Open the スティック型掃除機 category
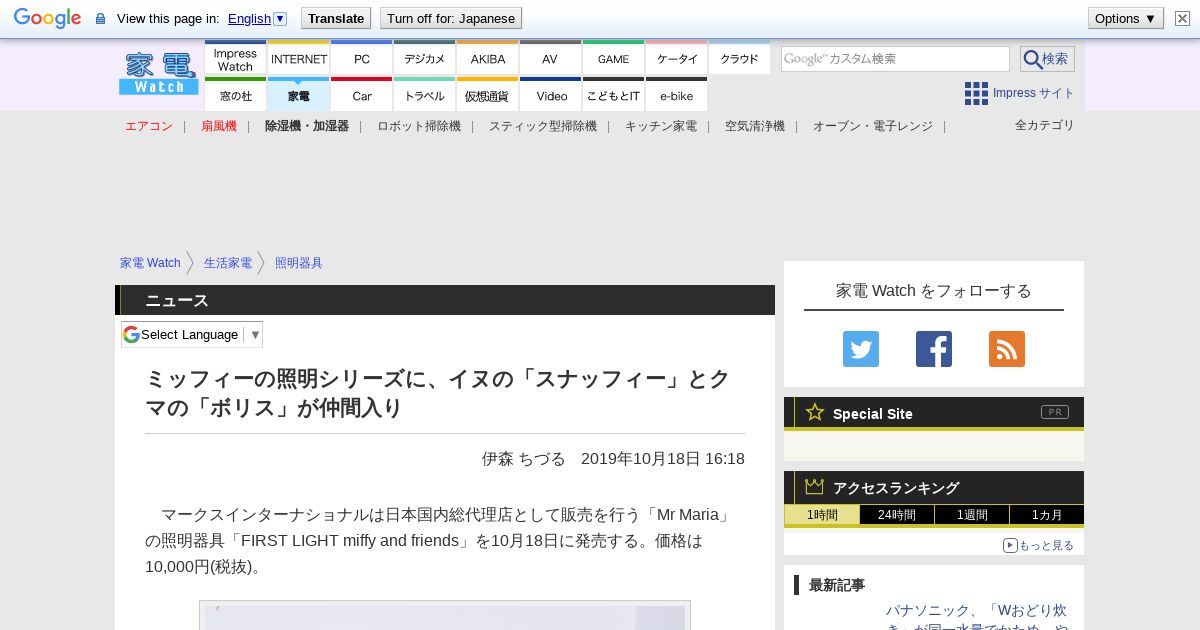Screen dimensions: 1200x630 point(543,126)
